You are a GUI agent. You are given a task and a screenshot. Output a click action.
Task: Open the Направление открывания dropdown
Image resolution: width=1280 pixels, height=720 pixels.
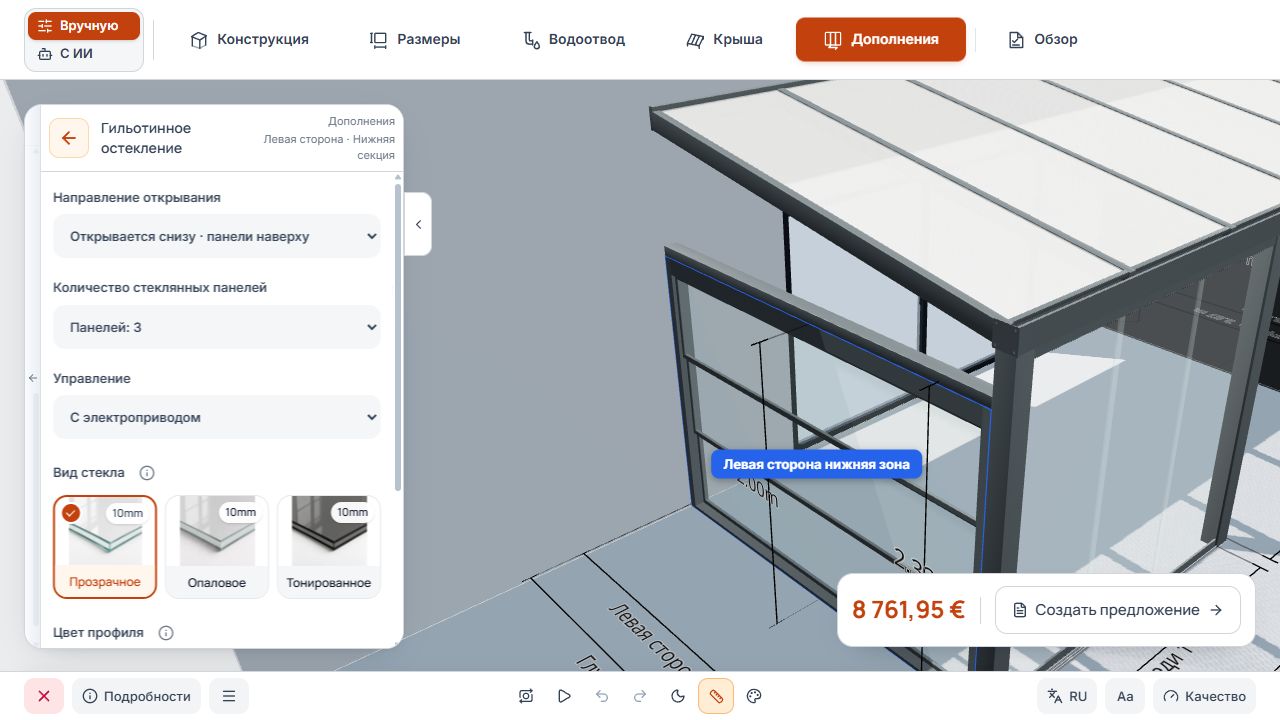tap(217, 237)
